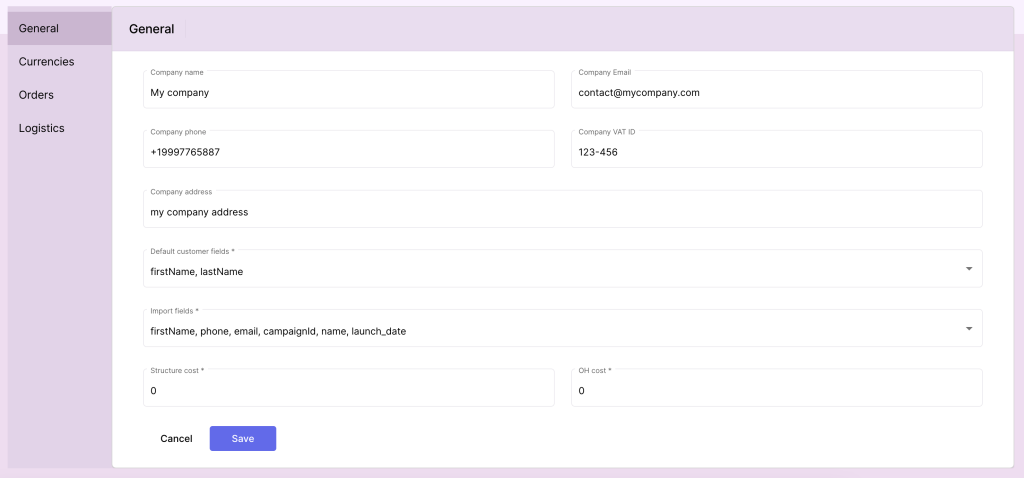Click the Structure cost field
Image resolution: width=1024 pixels, height=478 pixels.
tap(348, 391)
